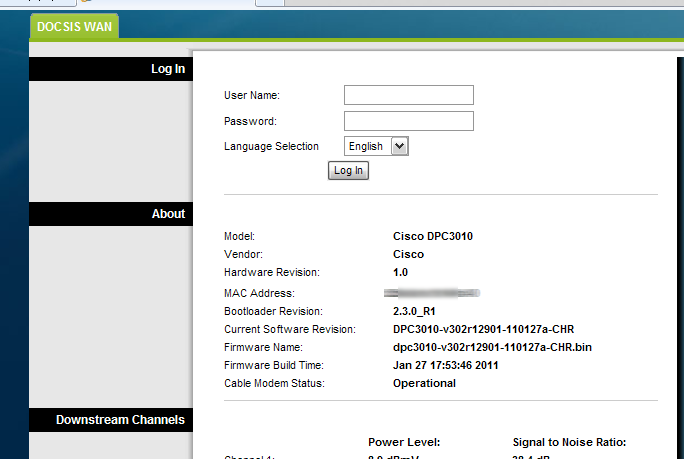Click the Log In button

(x=348, y=171)
